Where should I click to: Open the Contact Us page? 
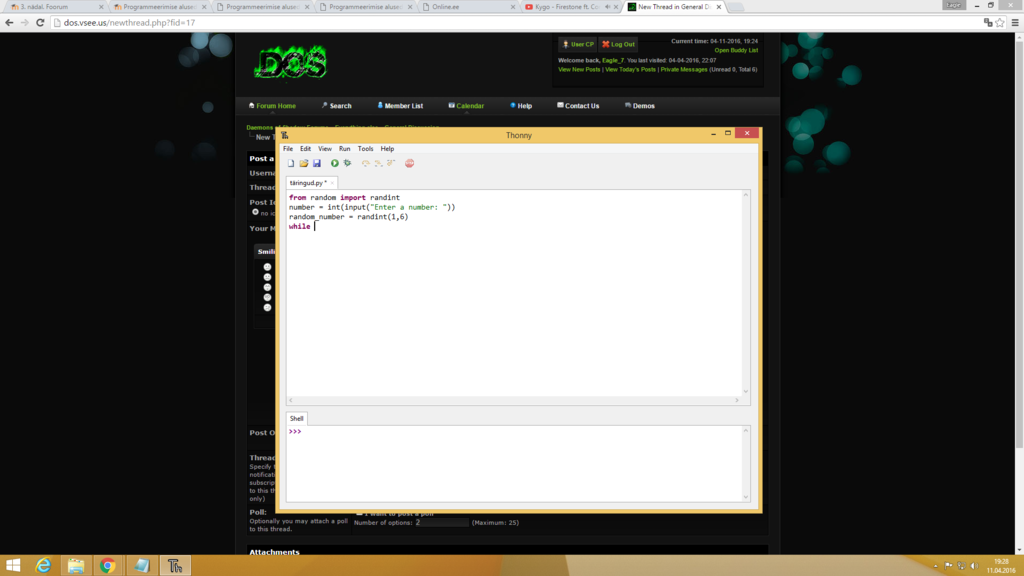pyautogui.click(x=578, y=106)
